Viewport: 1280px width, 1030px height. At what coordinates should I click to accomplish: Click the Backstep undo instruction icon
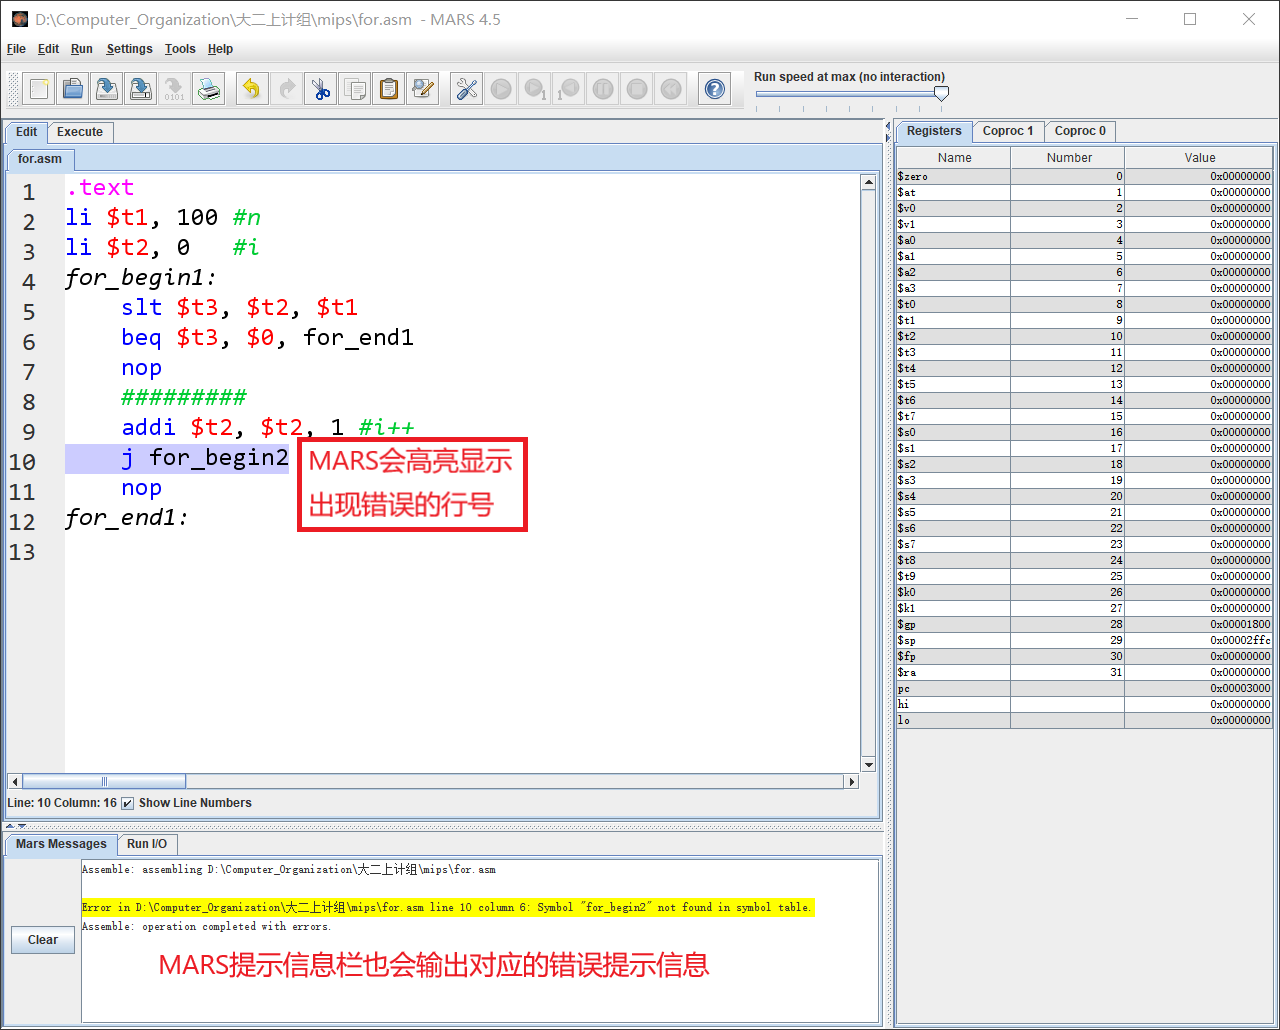coord(569,89)
